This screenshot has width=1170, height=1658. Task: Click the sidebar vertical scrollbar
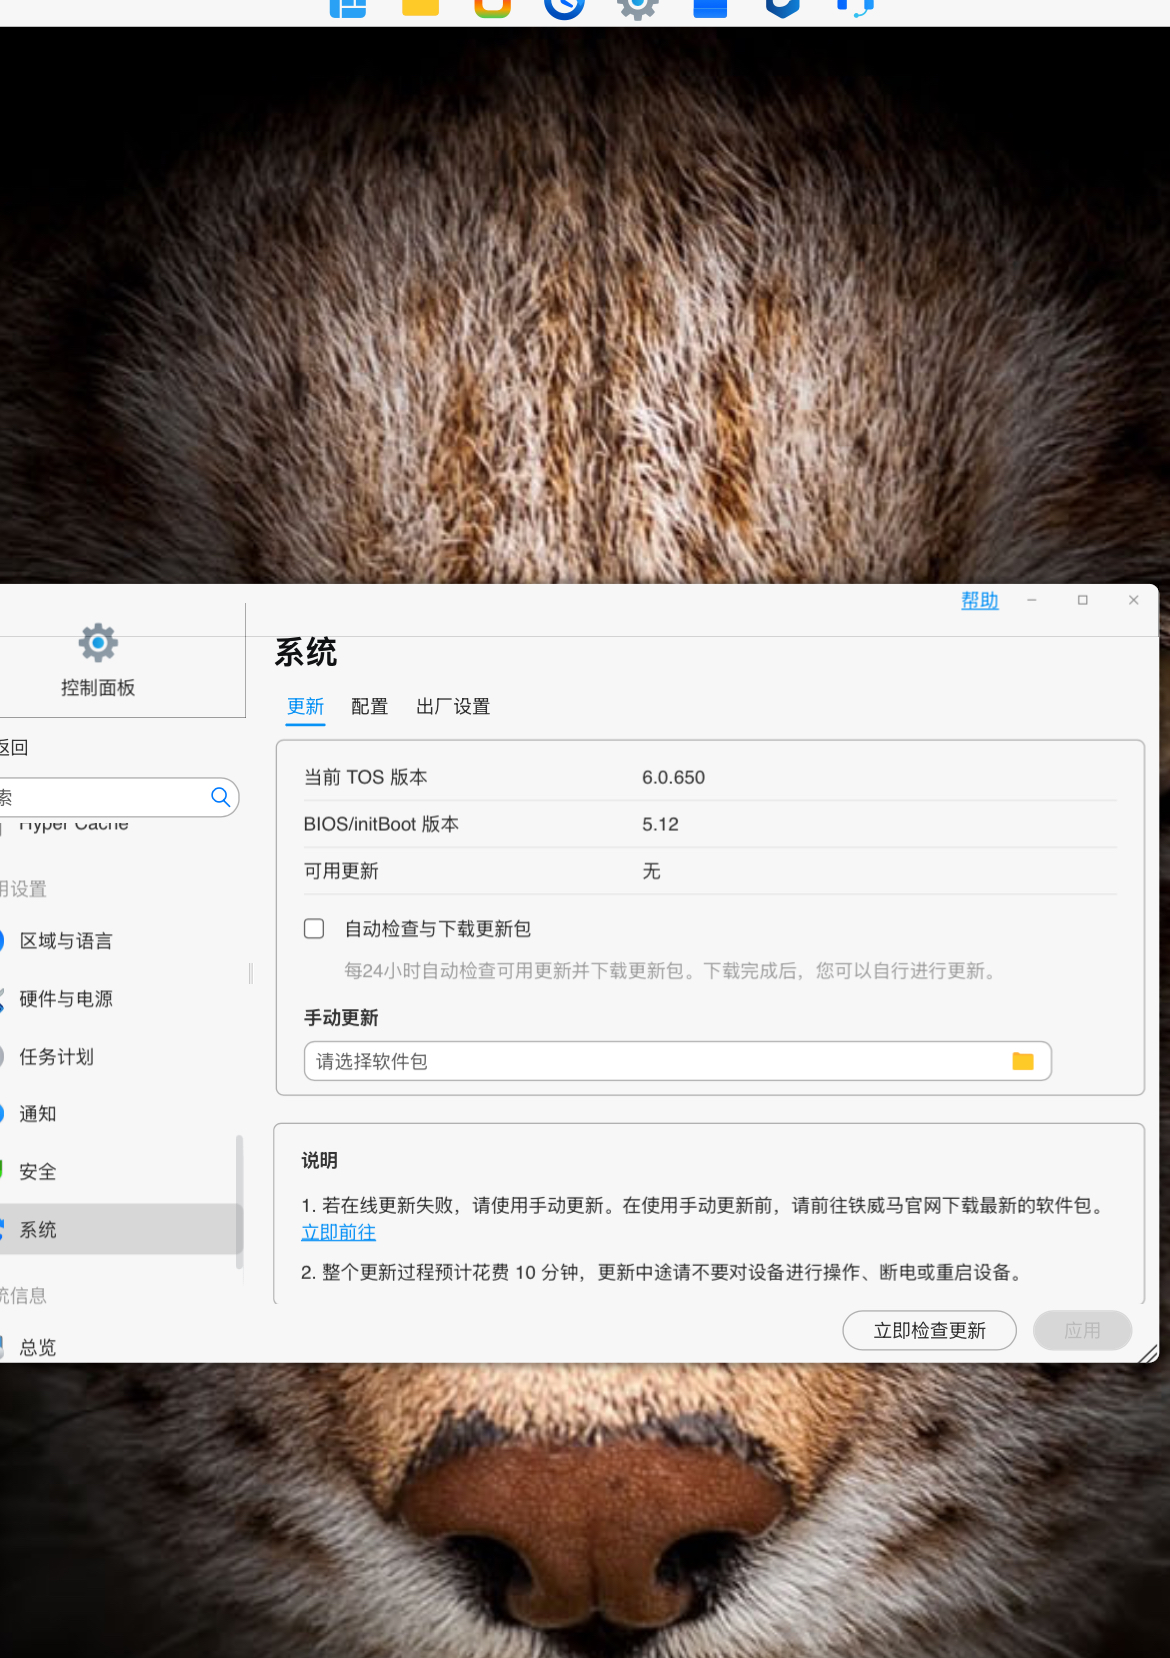tap(239, 1200)
